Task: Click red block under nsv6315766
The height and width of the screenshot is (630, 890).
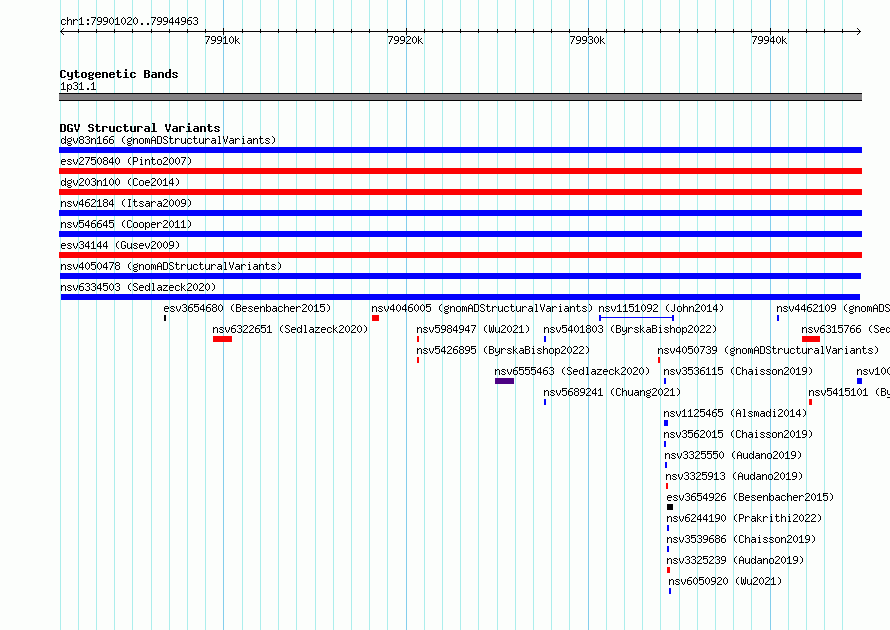Action: pyautogui.click(x=811, y=339)
